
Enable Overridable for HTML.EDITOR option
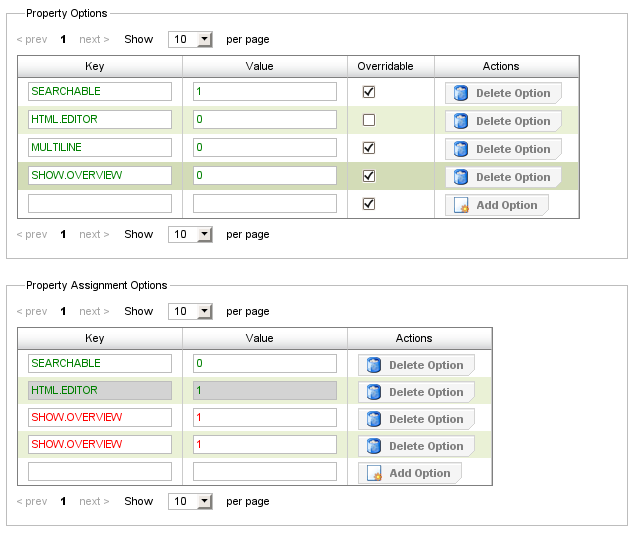369,120
